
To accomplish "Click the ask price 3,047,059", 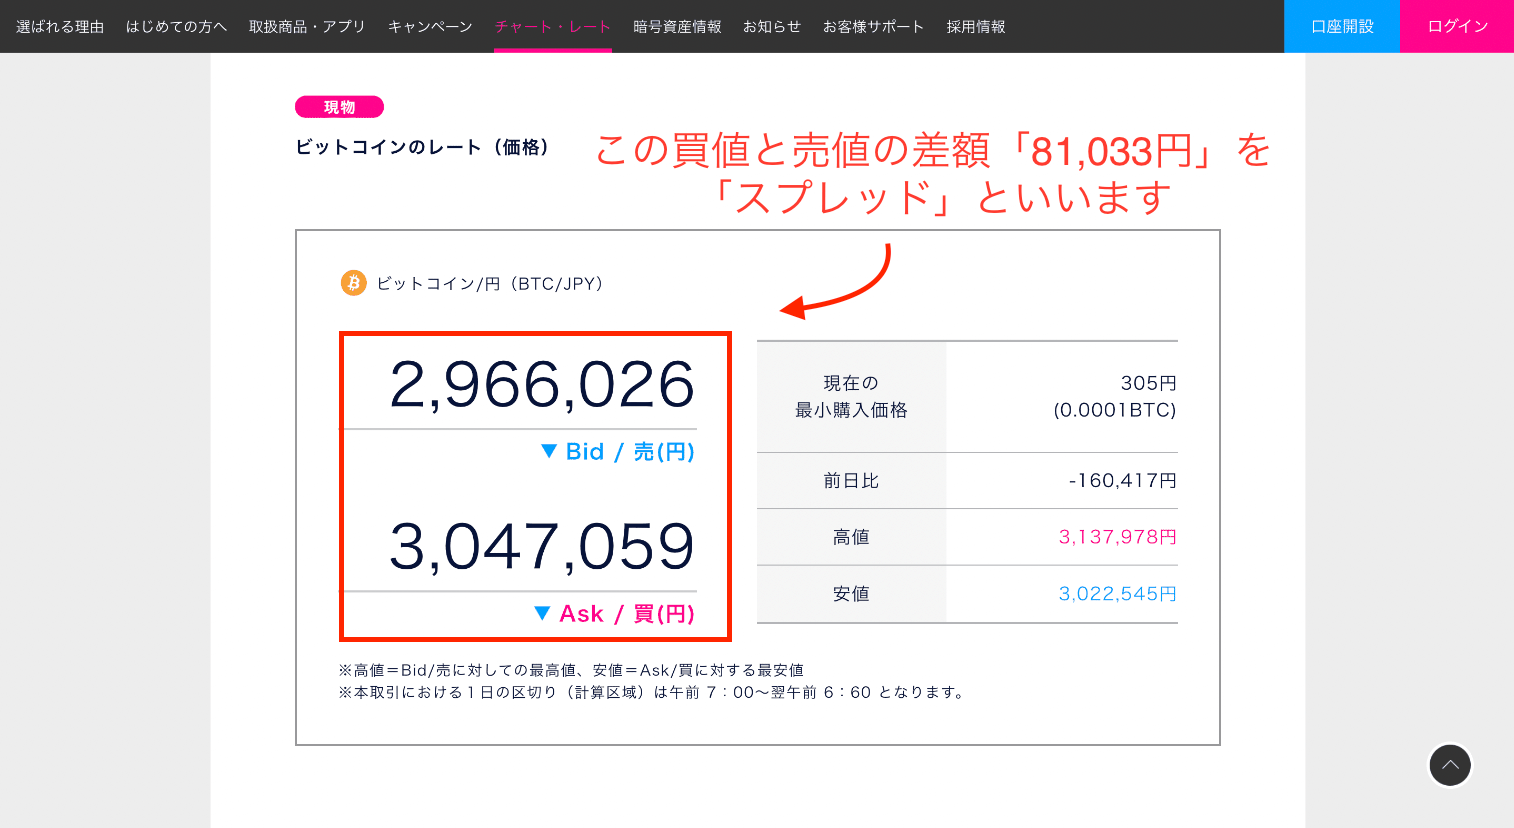I will 542,547.
